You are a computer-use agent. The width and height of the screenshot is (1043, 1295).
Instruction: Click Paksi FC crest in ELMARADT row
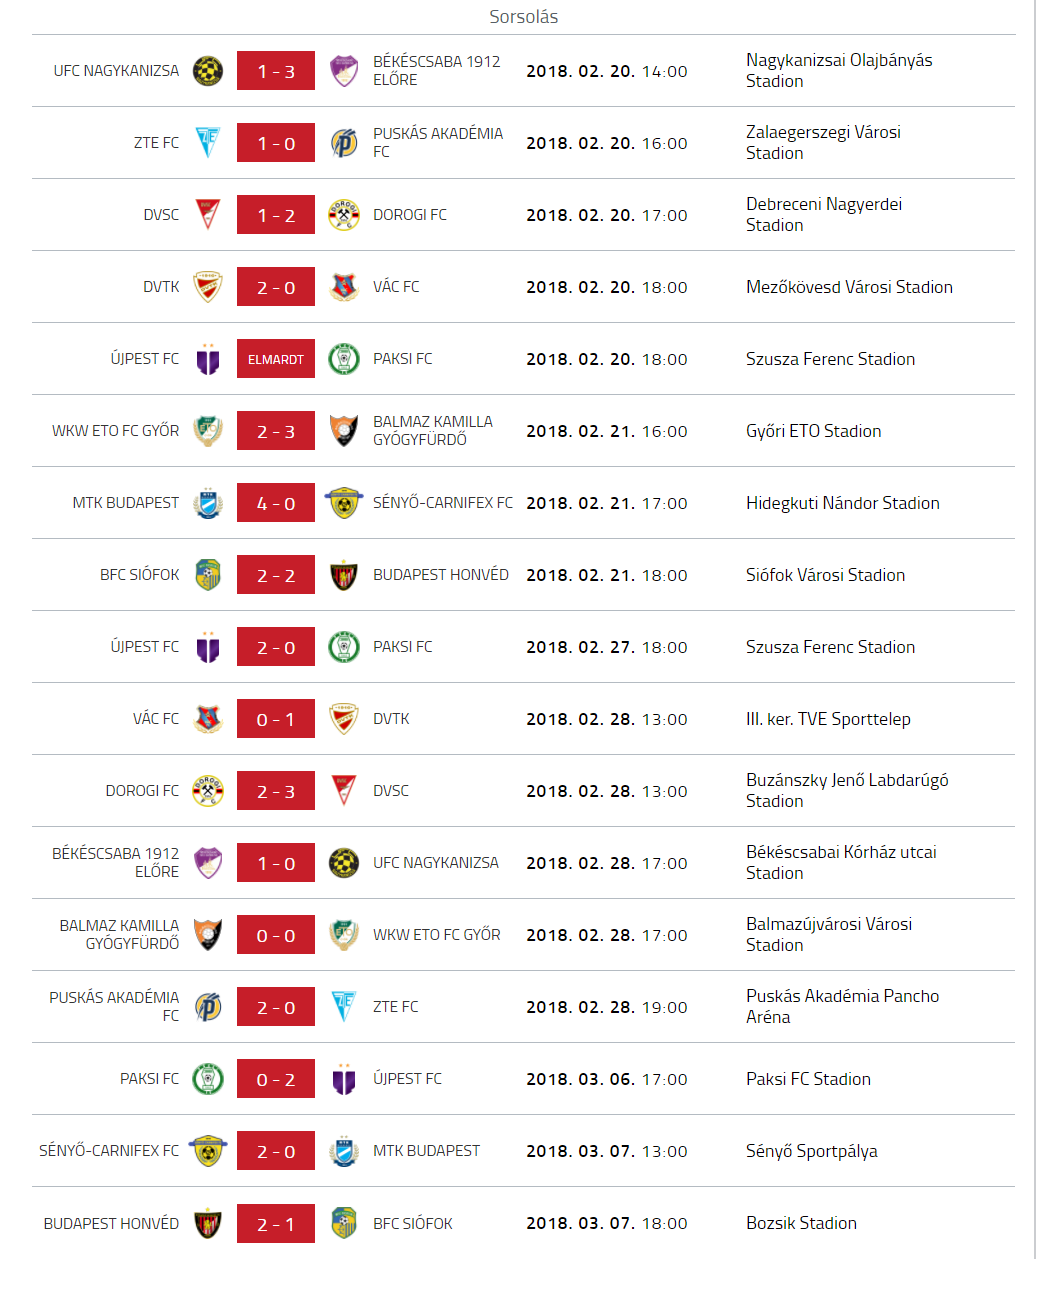tap(344, 359)
